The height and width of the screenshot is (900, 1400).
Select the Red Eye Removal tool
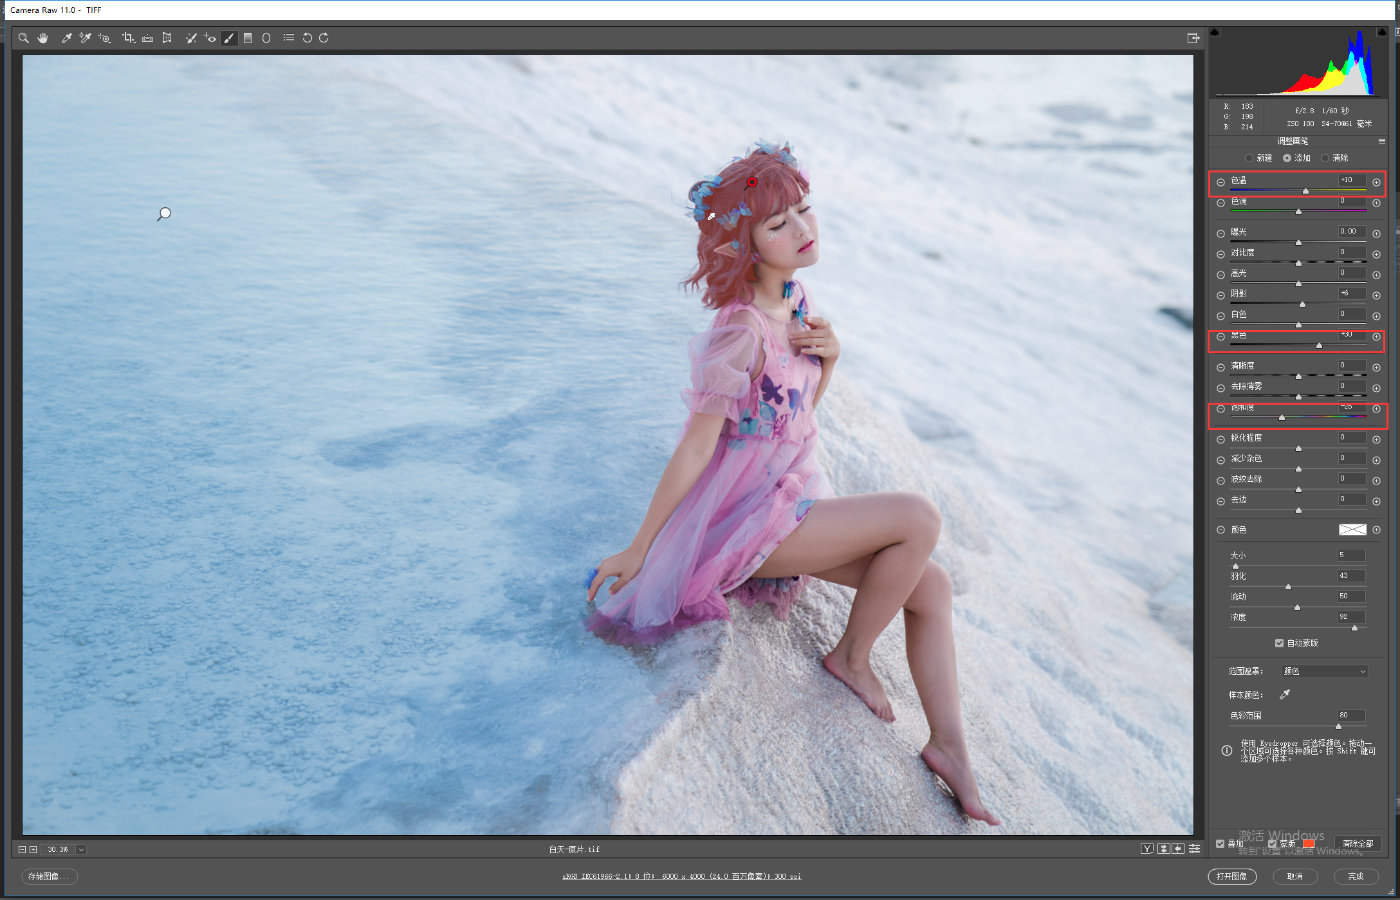210,38
